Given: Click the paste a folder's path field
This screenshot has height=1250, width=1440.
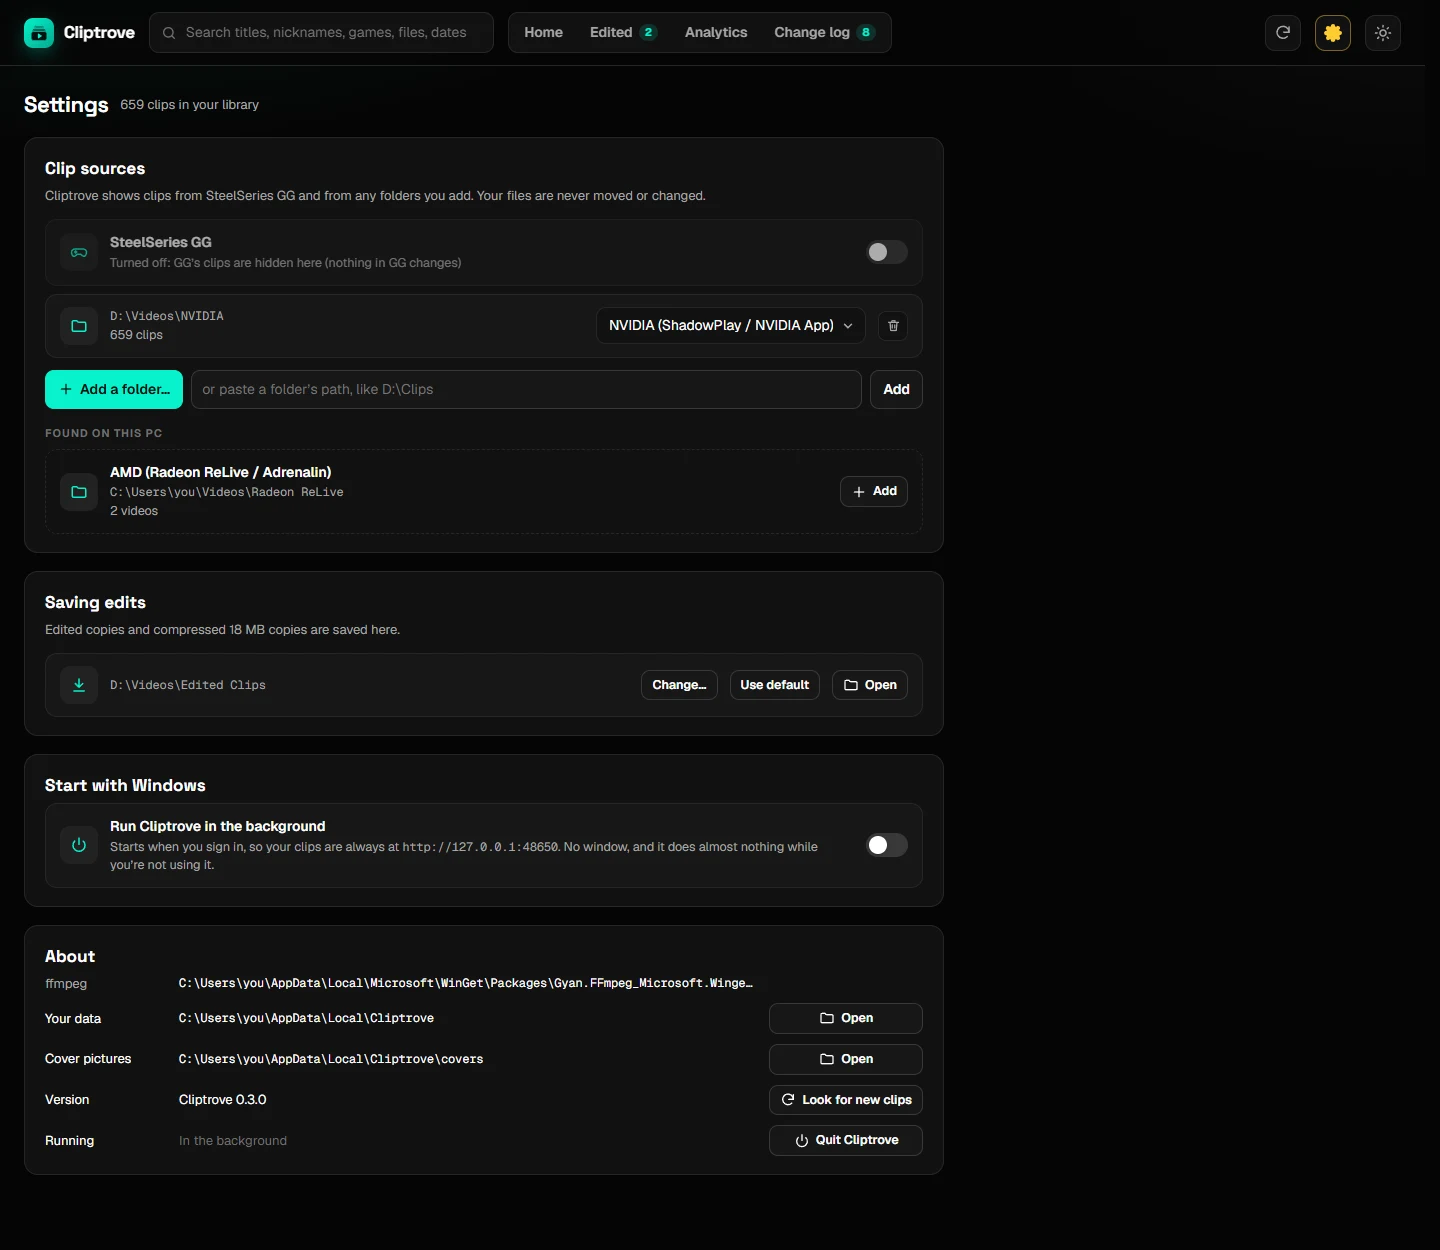Looking at the screenshot, I should tap(526, 390).
